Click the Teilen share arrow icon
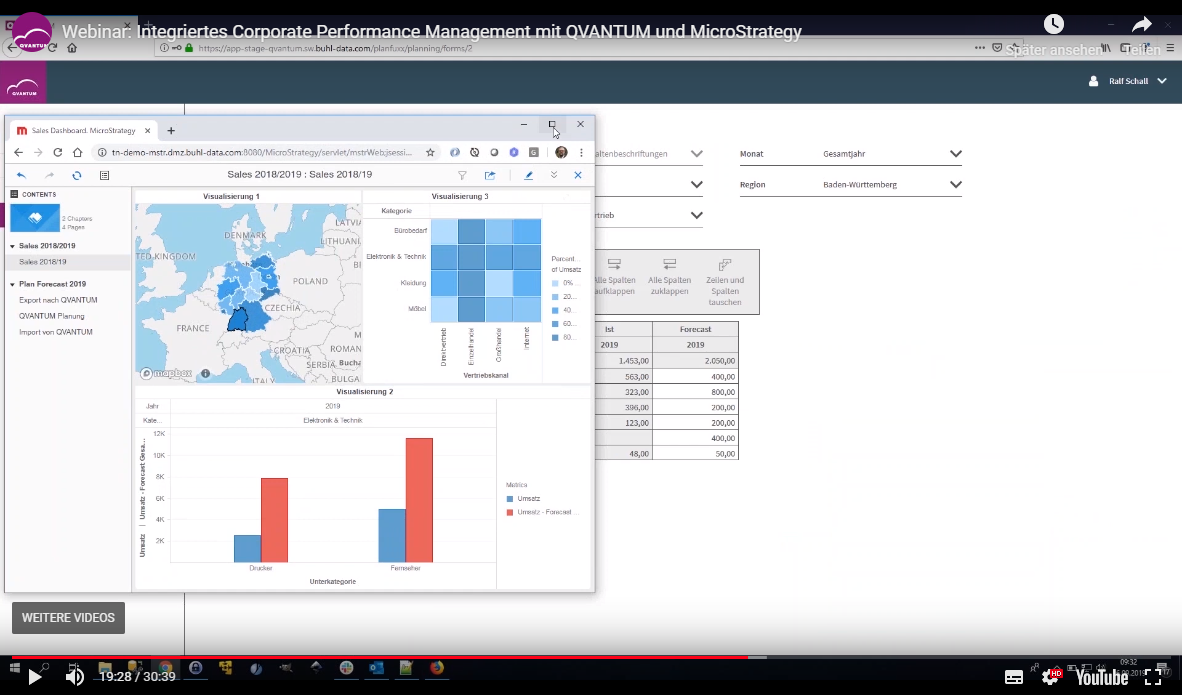1182x696 pixels. (x=1142, y=24)
